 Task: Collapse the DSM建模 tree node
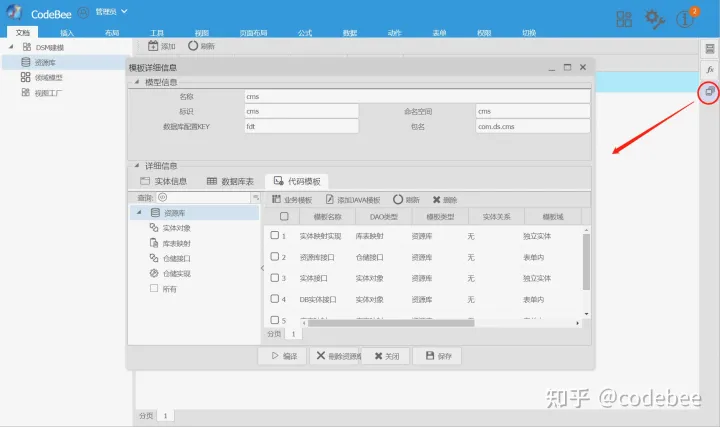(x=11, y=46)
